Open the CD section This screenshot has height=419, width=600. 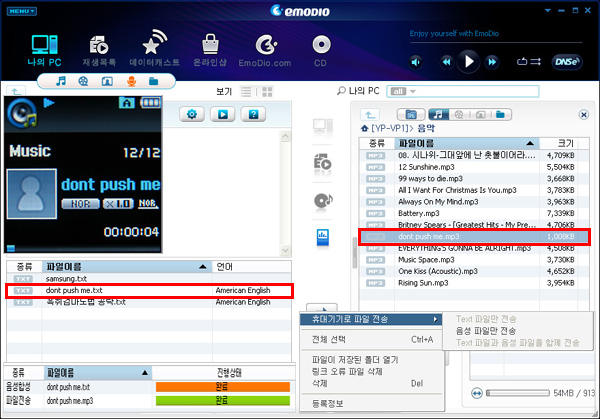tap(321, 51)
